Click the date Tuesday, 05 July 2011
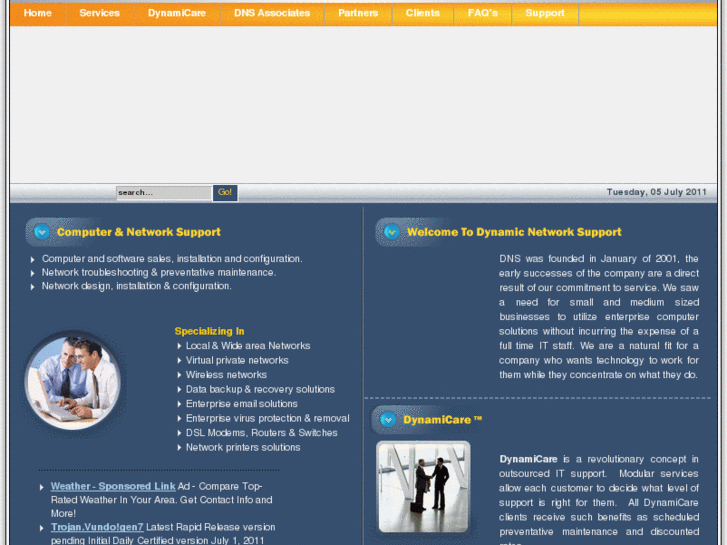Screen dimensions: 727x545 tap(657, 192)
